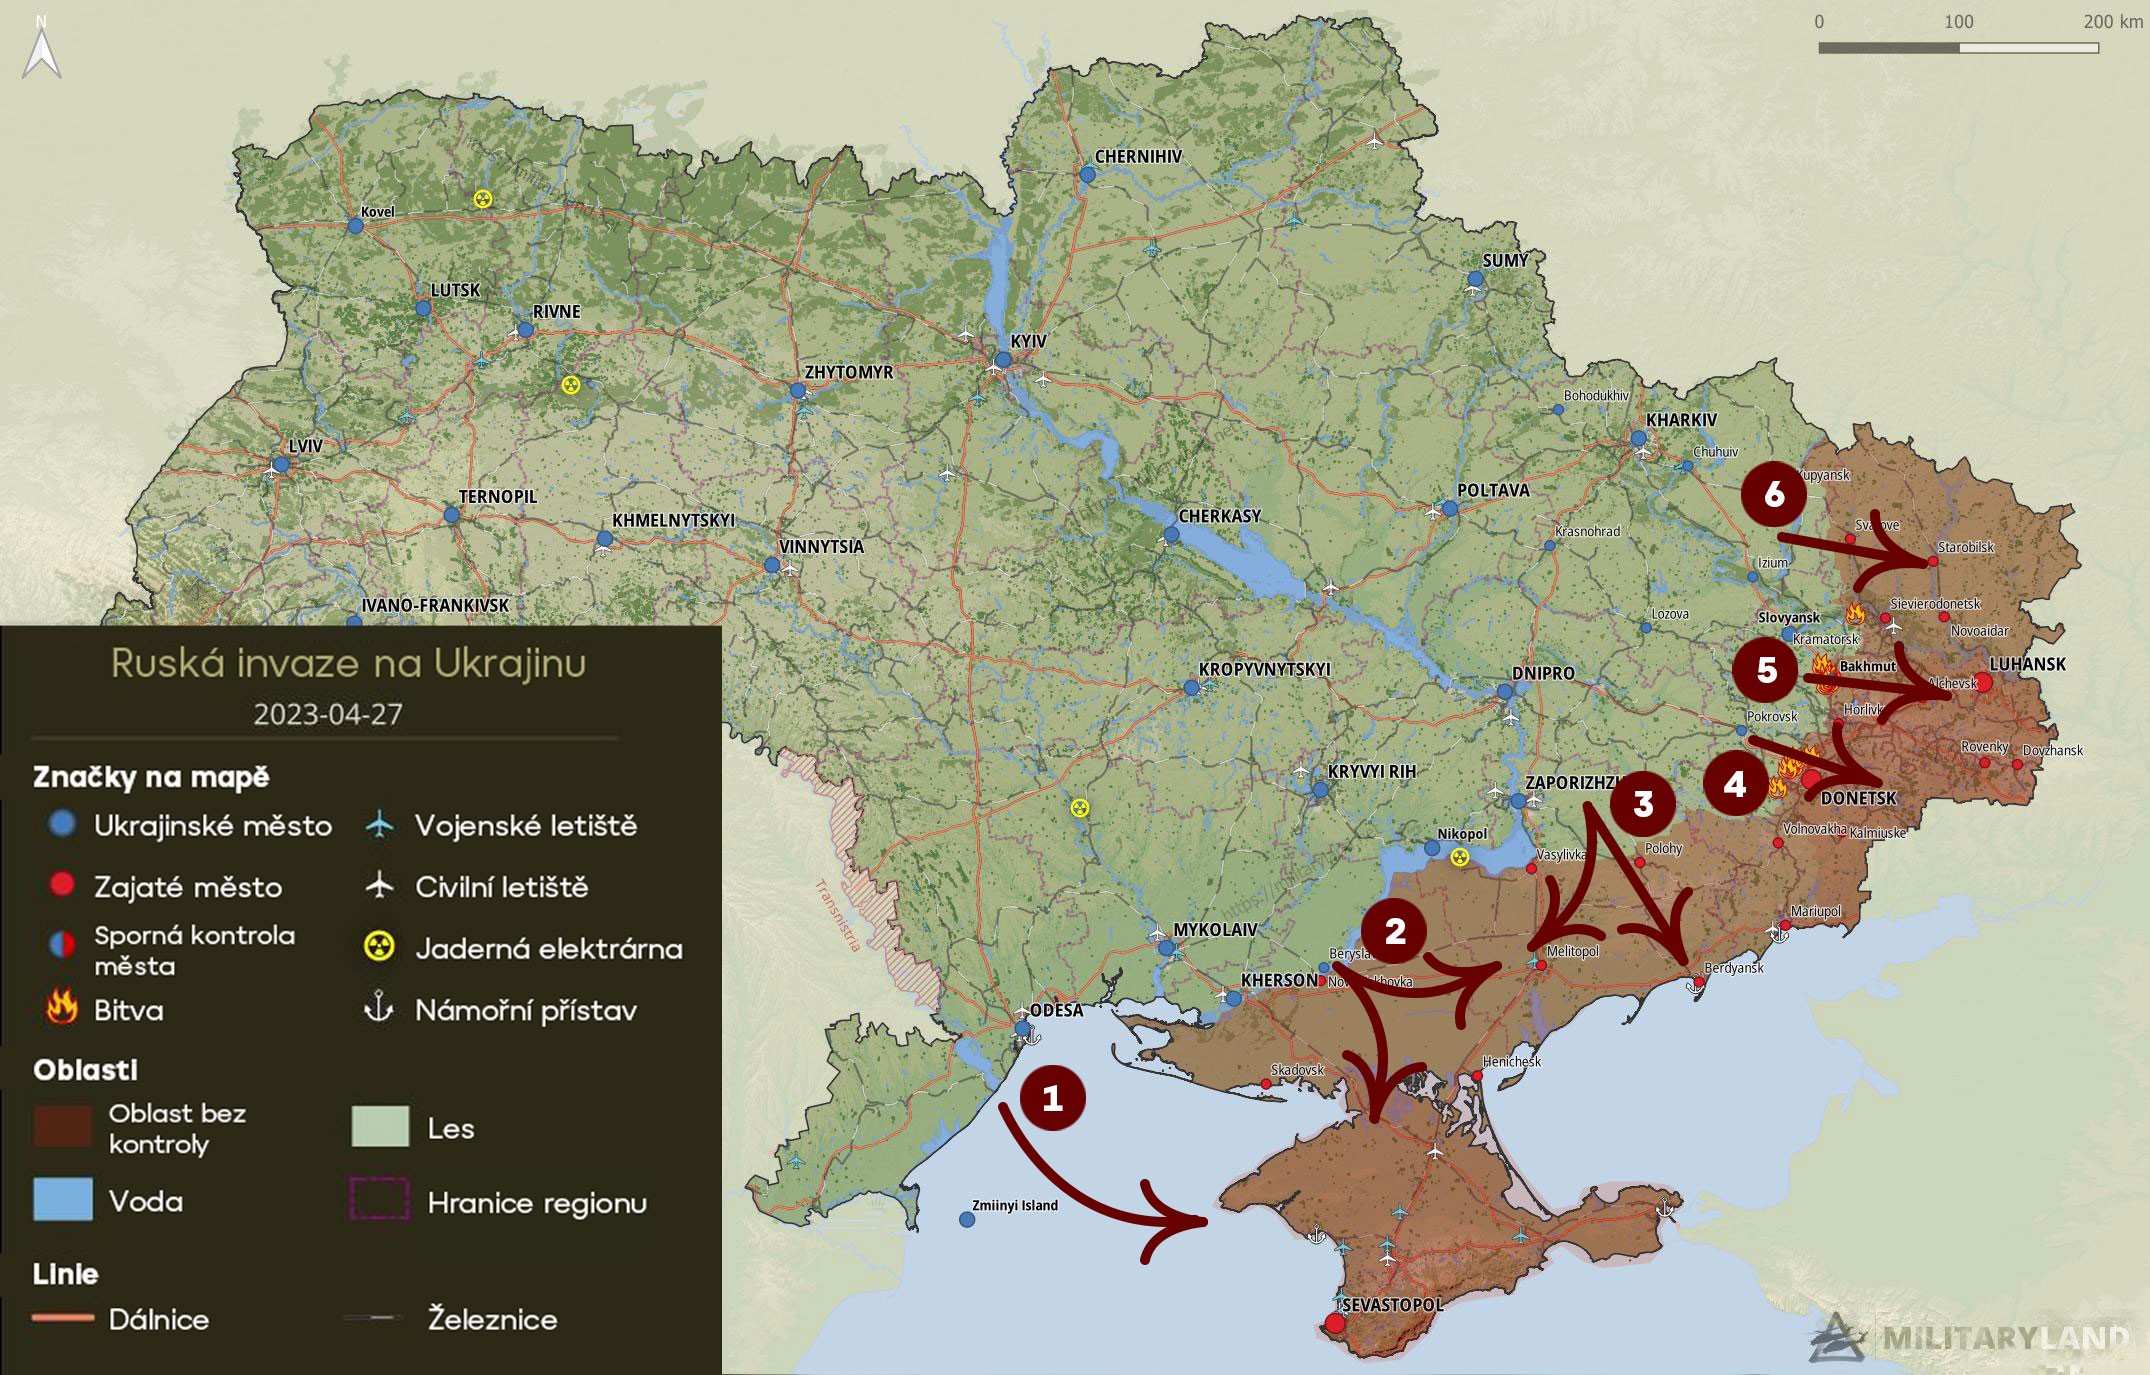Click the nuclear plant icon near Nikopol
This screenshot has width=2150, height=1375.
pos(1460,857)
